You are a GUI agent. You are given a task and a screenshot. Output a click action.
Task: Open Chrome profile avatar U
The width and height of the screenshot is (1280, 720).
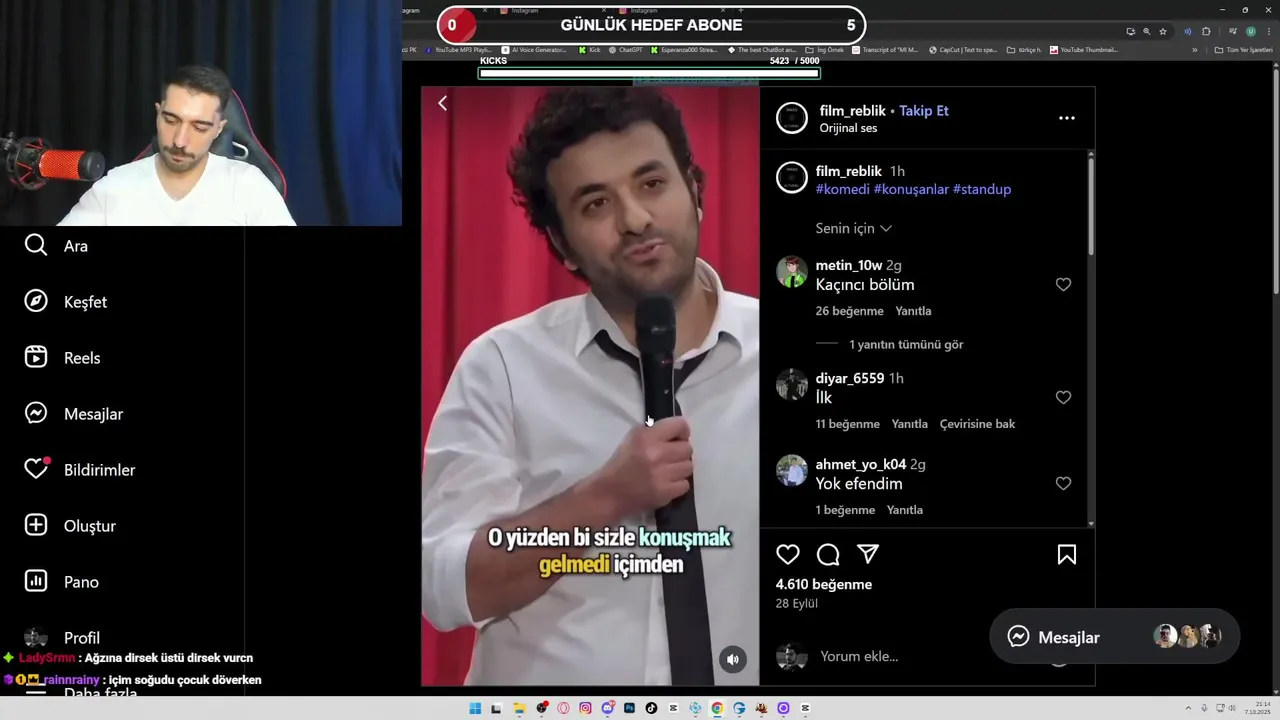1250,32
